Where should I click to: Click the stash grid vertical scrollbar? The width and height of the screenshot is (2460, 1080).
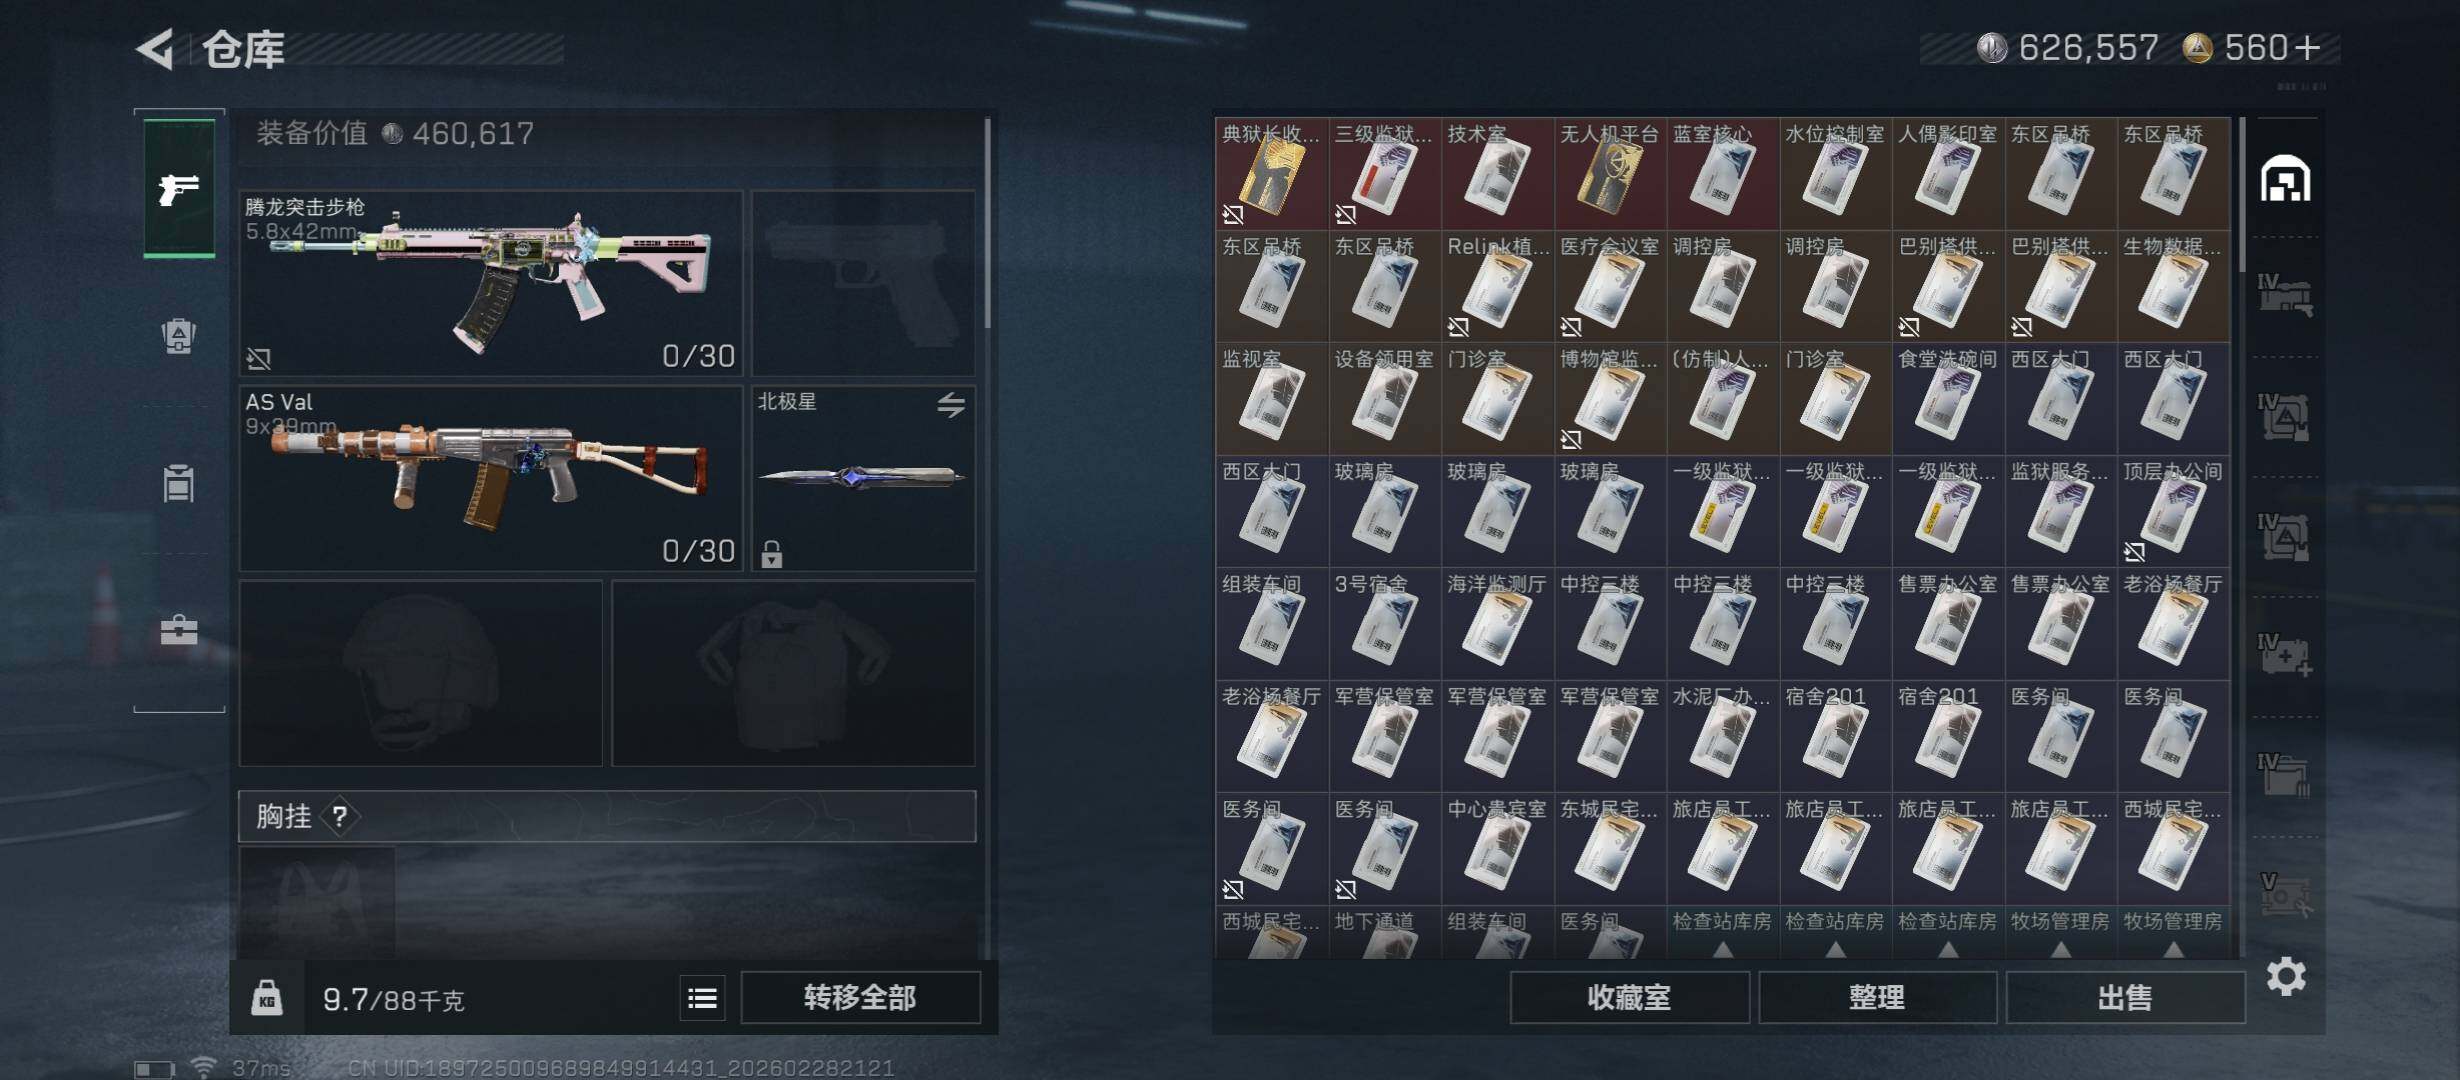(2242, 195)
